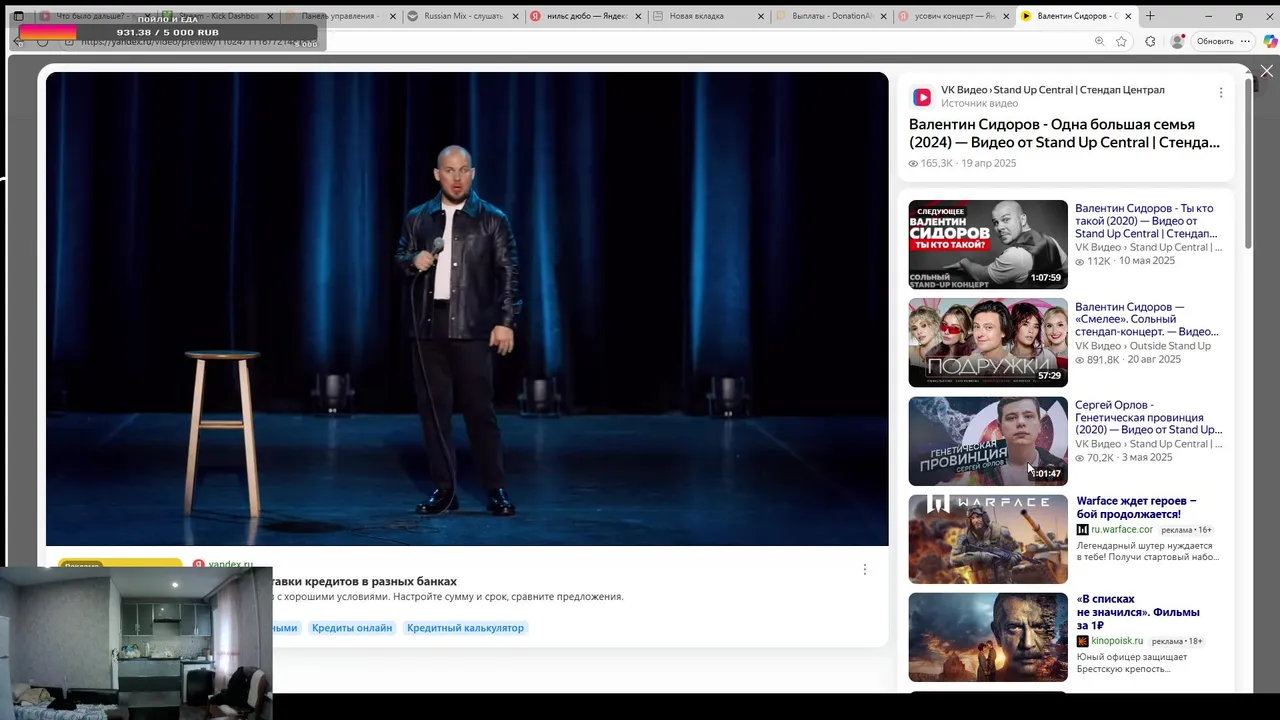Open link Сергей Орлов - Генетическая провинция
This screenshot has height=720, width=1280.
(1148, 417)
